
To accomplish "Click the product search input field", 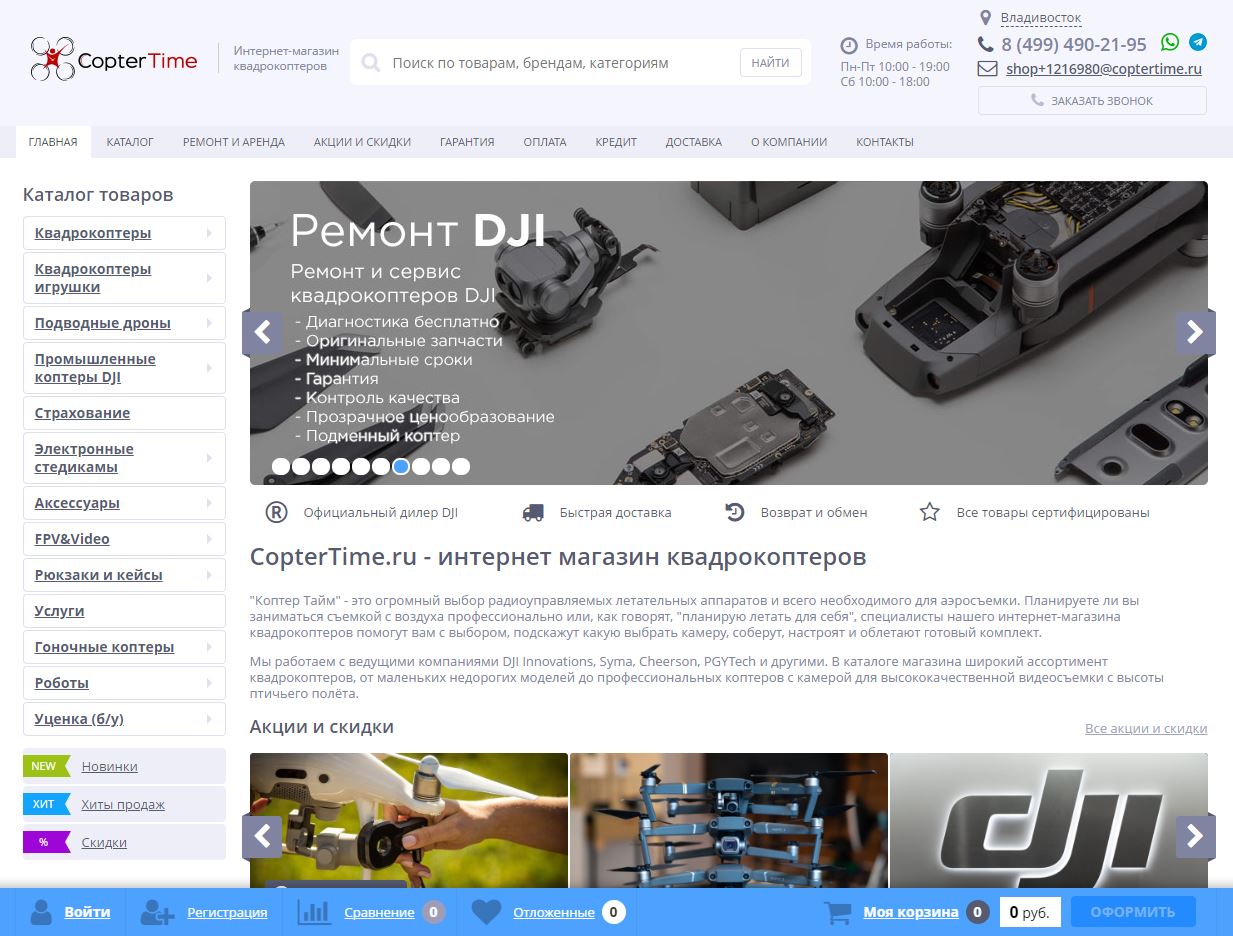I will click(560, 63).
